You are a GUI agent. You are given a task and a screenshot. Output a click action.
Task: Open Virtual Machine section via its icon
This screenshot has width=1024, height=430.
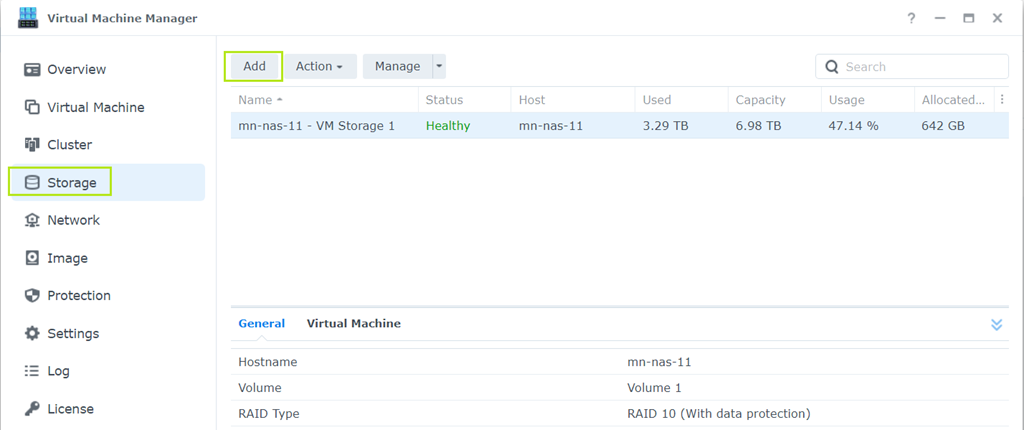(32, 108)
